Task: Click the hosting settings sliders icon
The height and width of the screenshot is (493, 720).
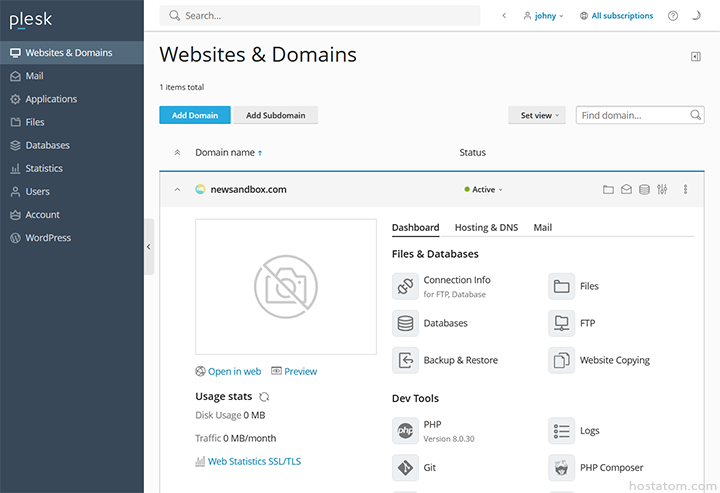Action: pyautogui.click(x=662, y=189)
